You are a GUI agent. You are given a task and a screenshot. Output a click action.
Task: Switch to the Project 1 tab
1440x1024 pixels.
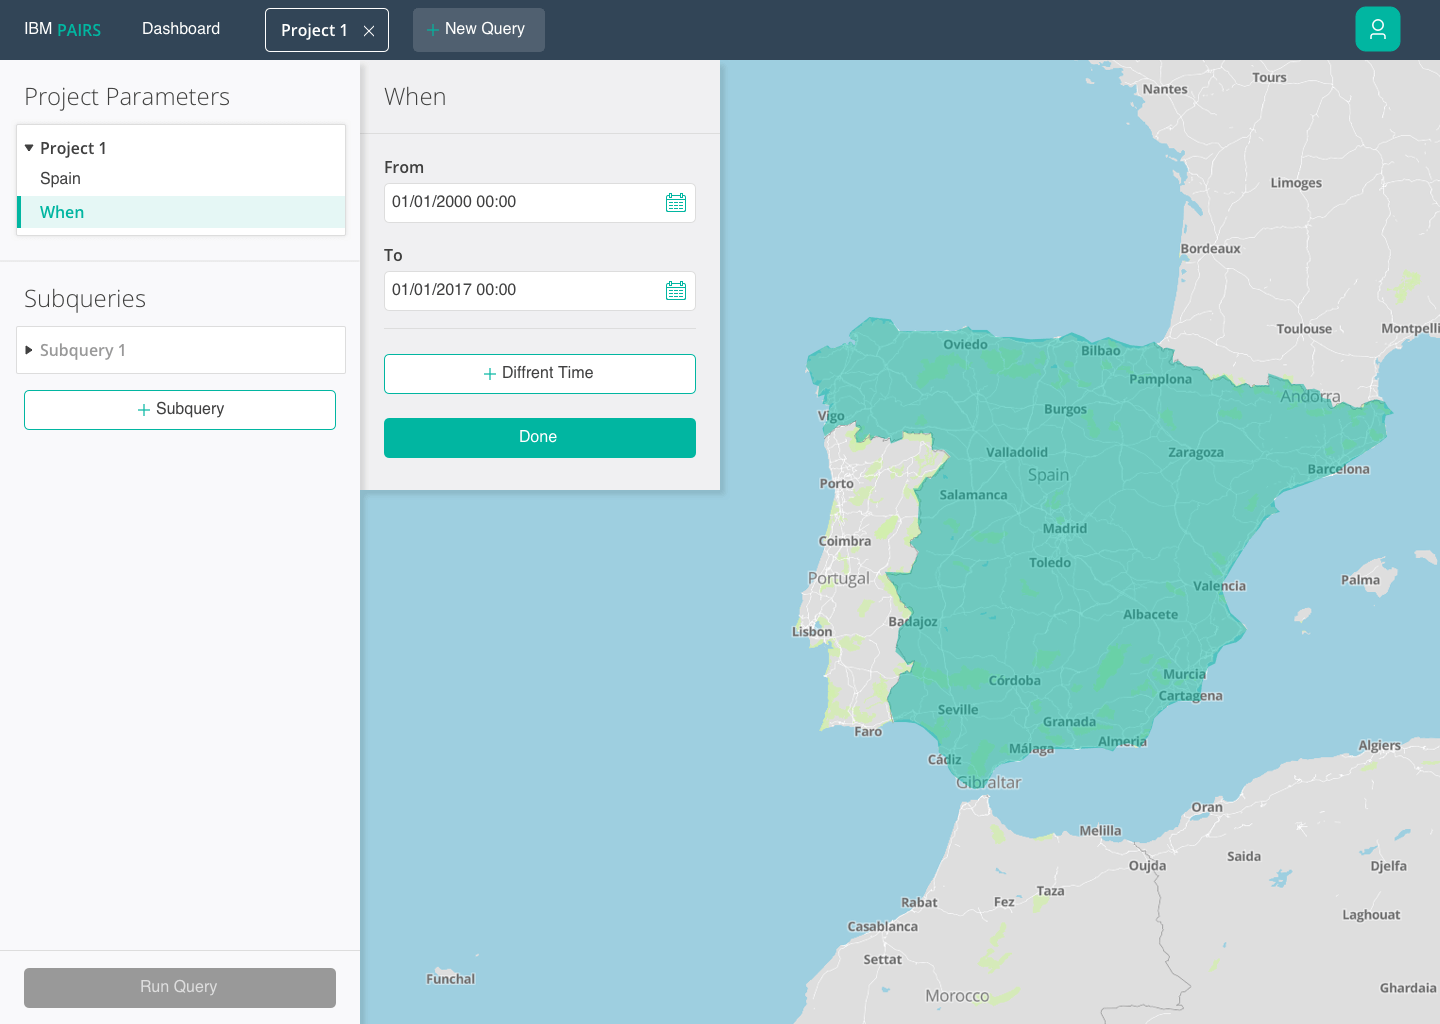(313, 30)
